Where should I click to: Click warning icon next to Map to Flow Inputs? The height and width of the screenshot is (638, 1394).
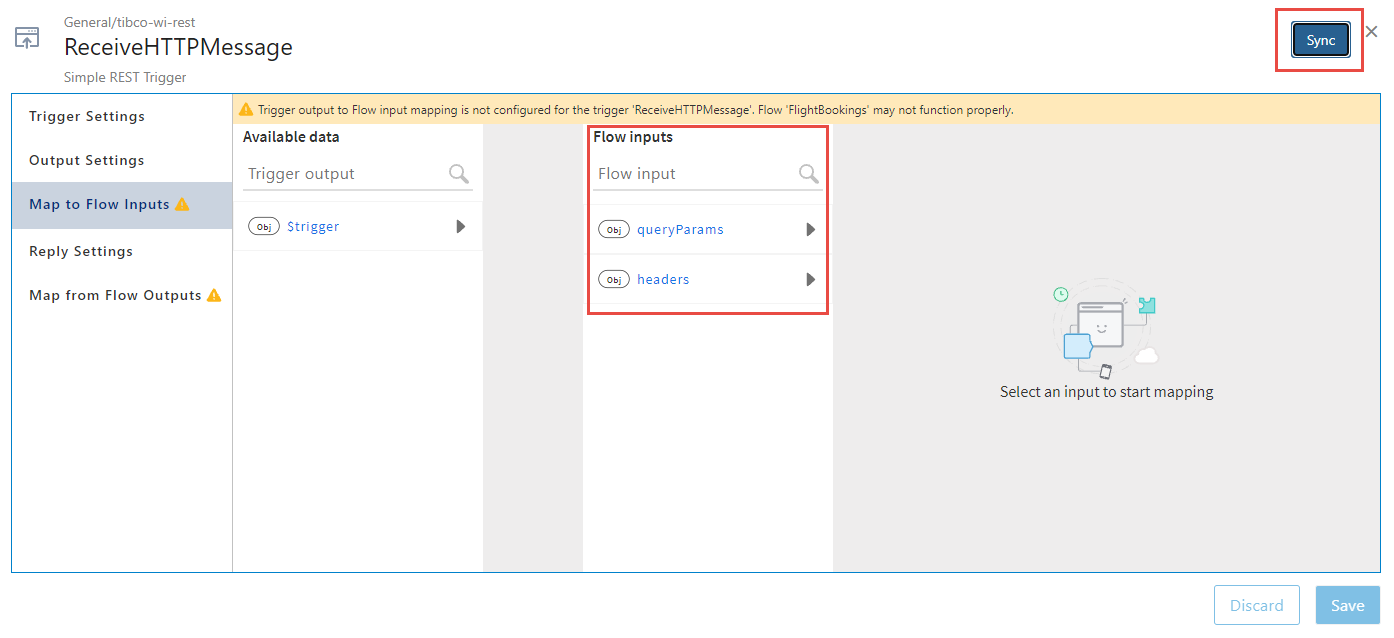tap(182, 204)
